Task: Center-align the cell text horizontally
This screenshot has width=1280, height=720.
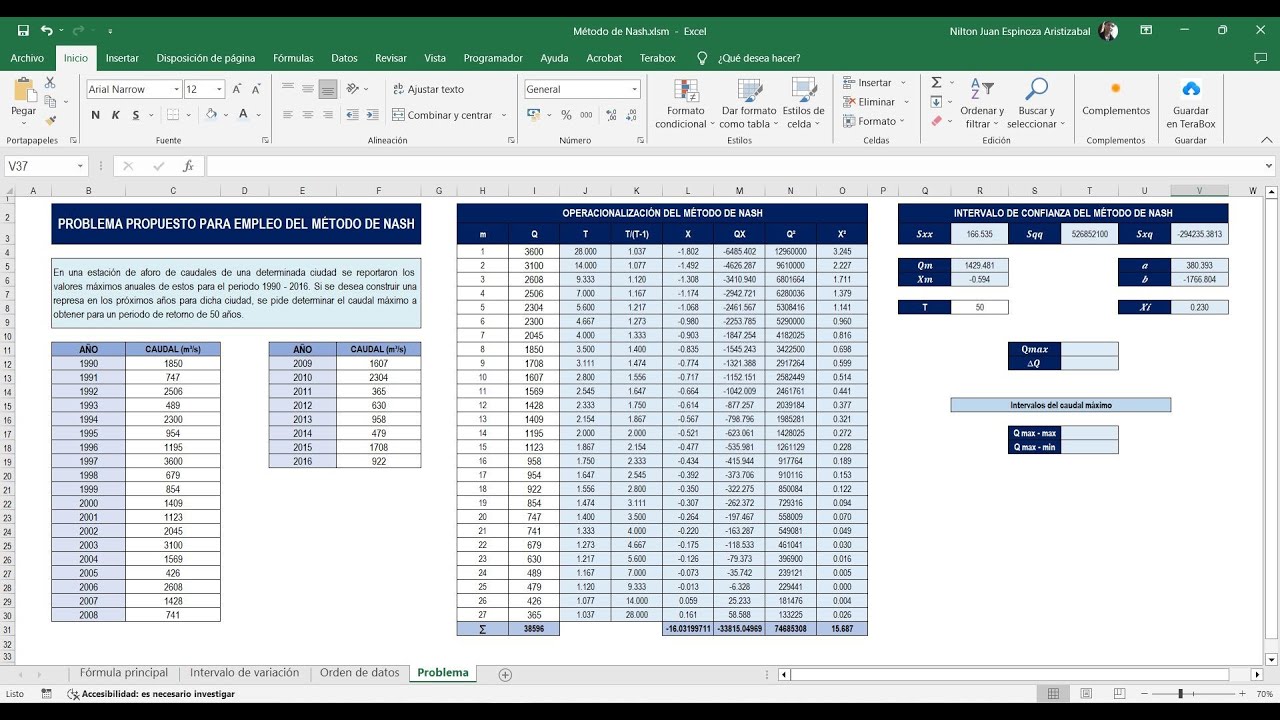Action: (307, 115)
